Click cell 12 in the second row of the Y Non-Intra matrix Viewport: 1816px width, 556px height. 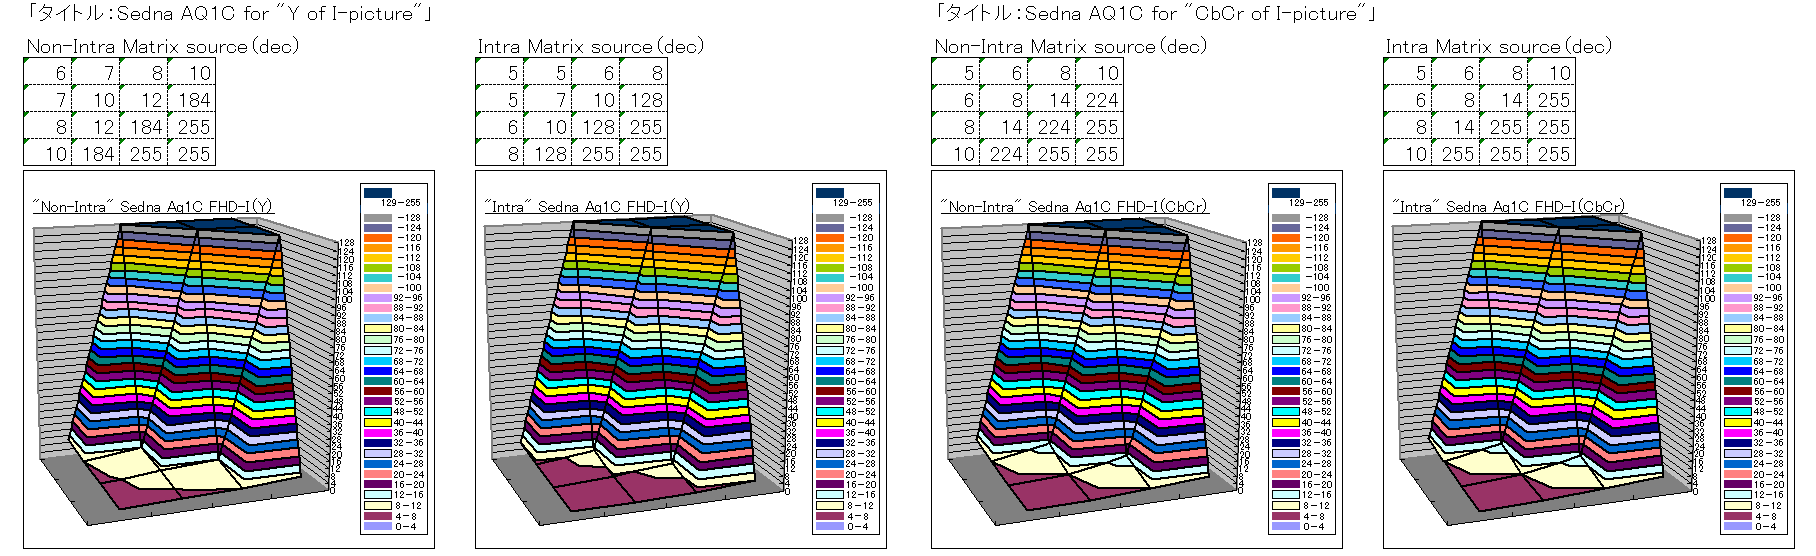click(144, 100)
